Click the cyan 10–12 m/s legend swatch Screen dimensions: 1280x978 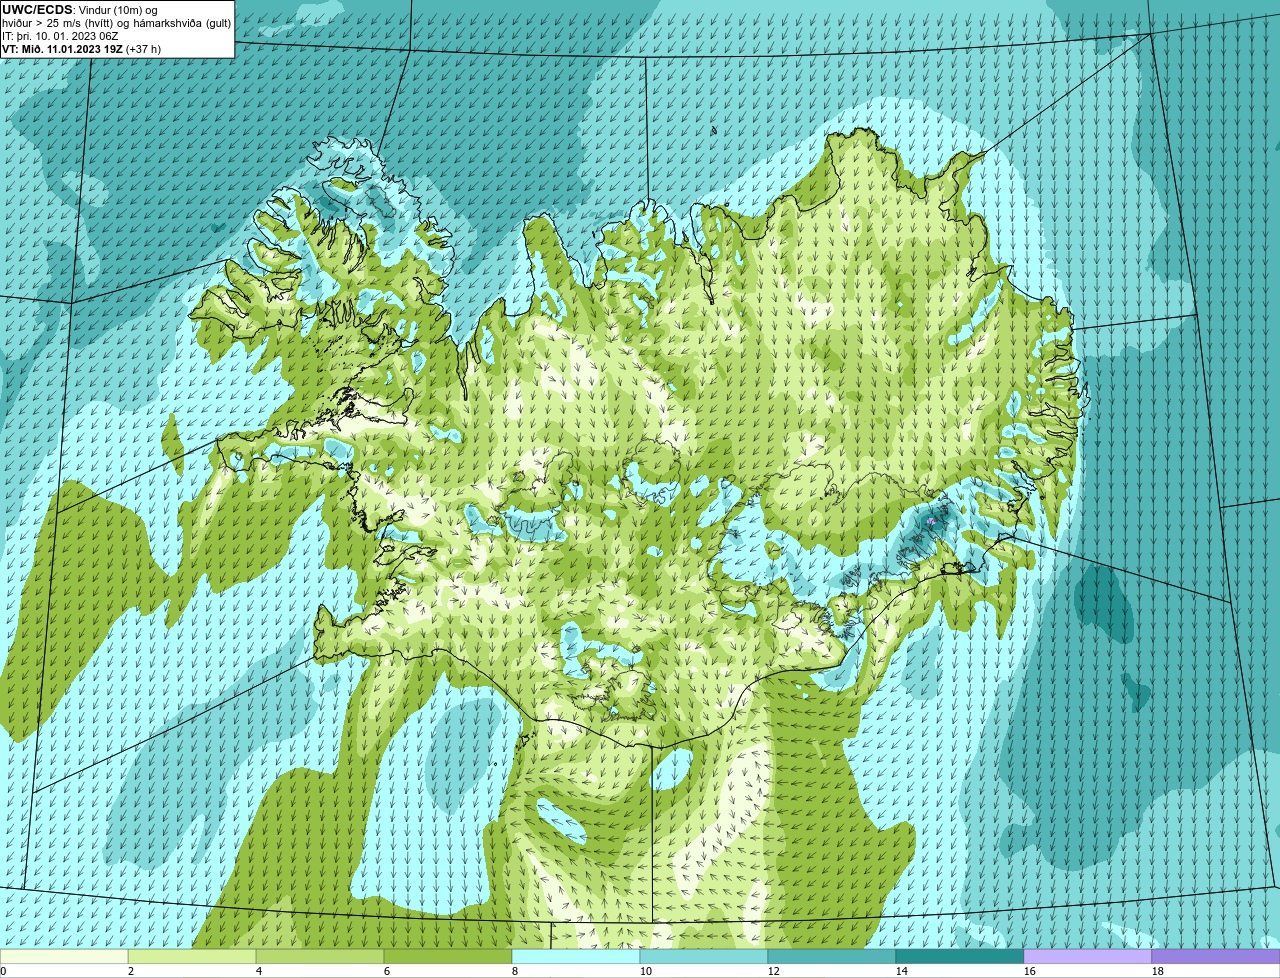[704, 956]
